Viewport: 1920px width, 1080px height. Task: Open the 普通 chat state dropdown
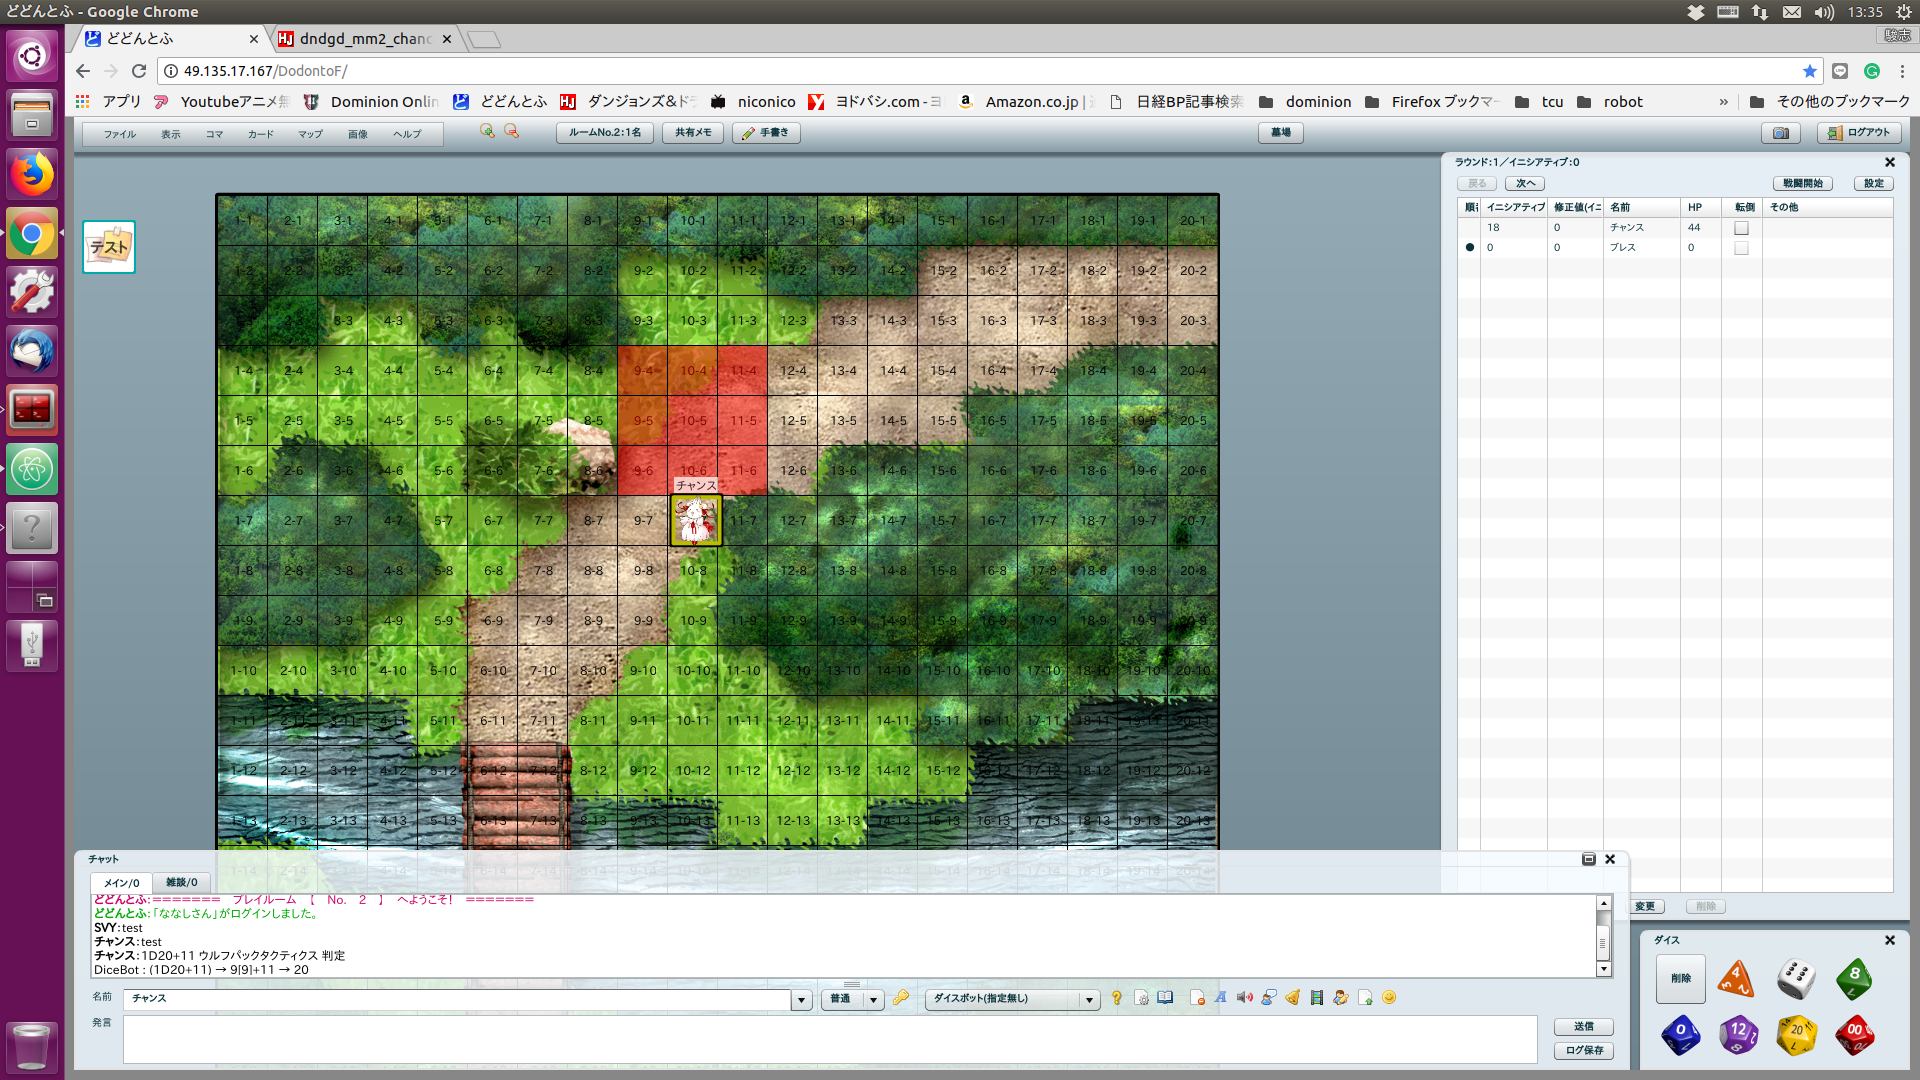pyautogui.click(x=873, y=999)
